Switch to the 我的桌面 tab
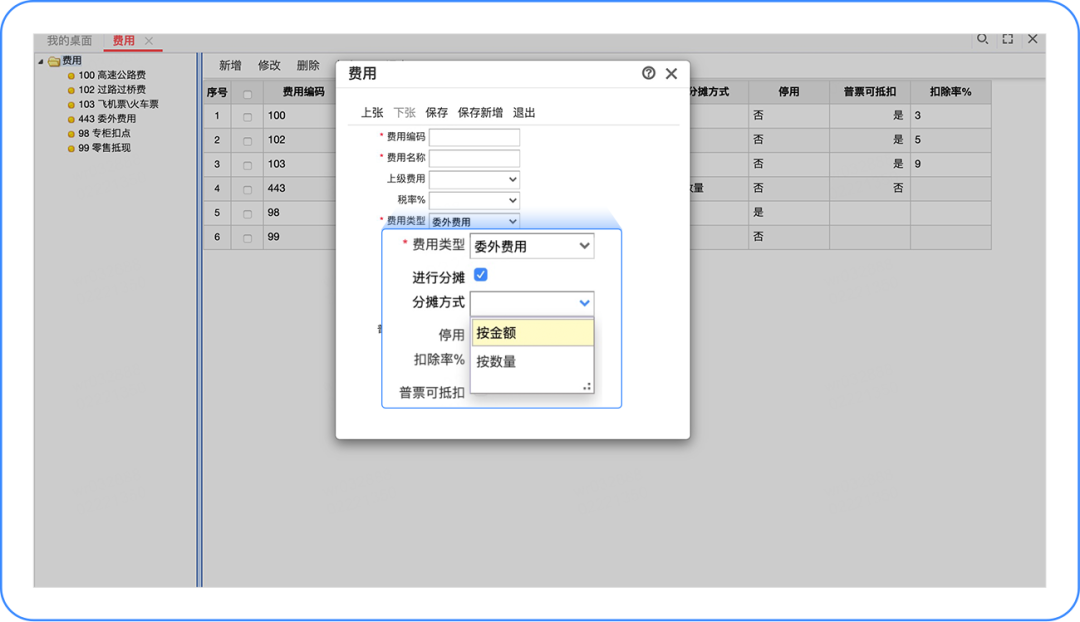 point(68,41)
